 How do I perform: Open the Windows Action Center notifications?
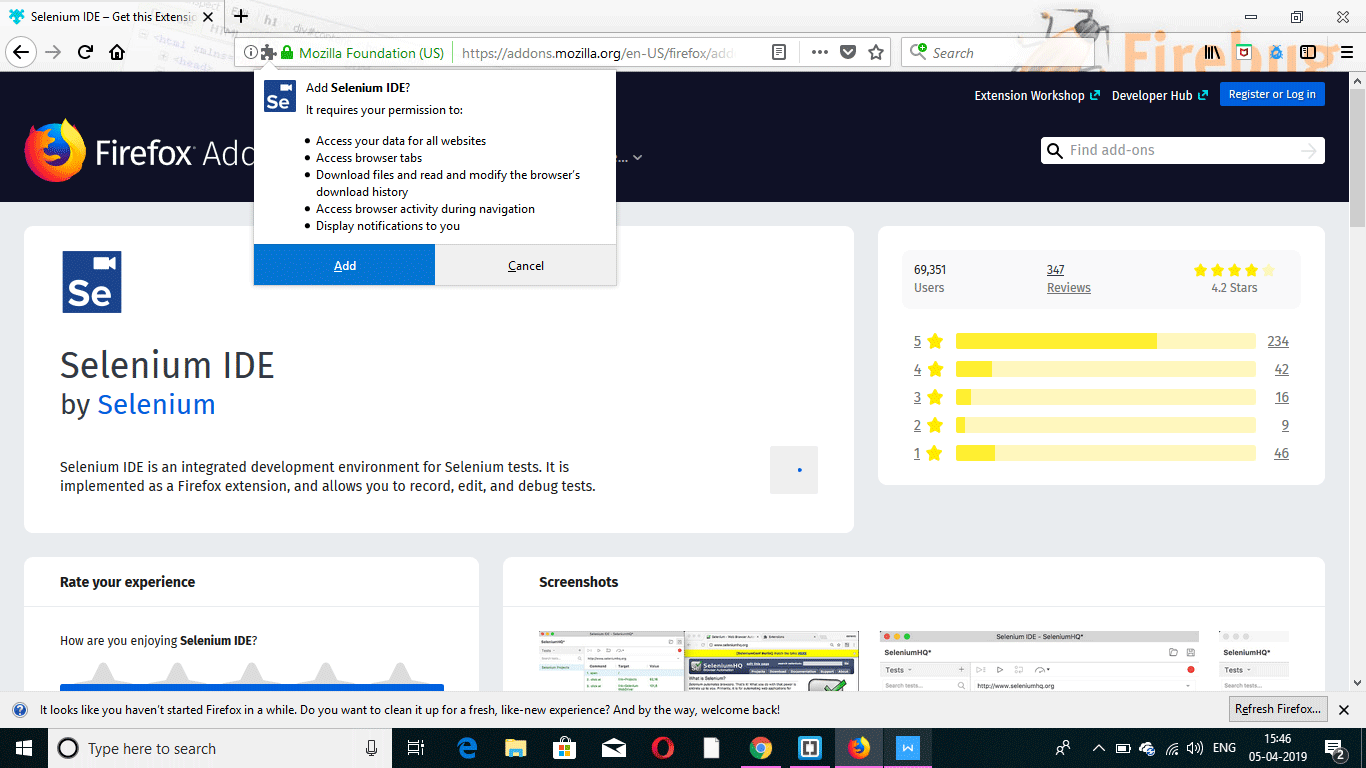[1334, 748]
